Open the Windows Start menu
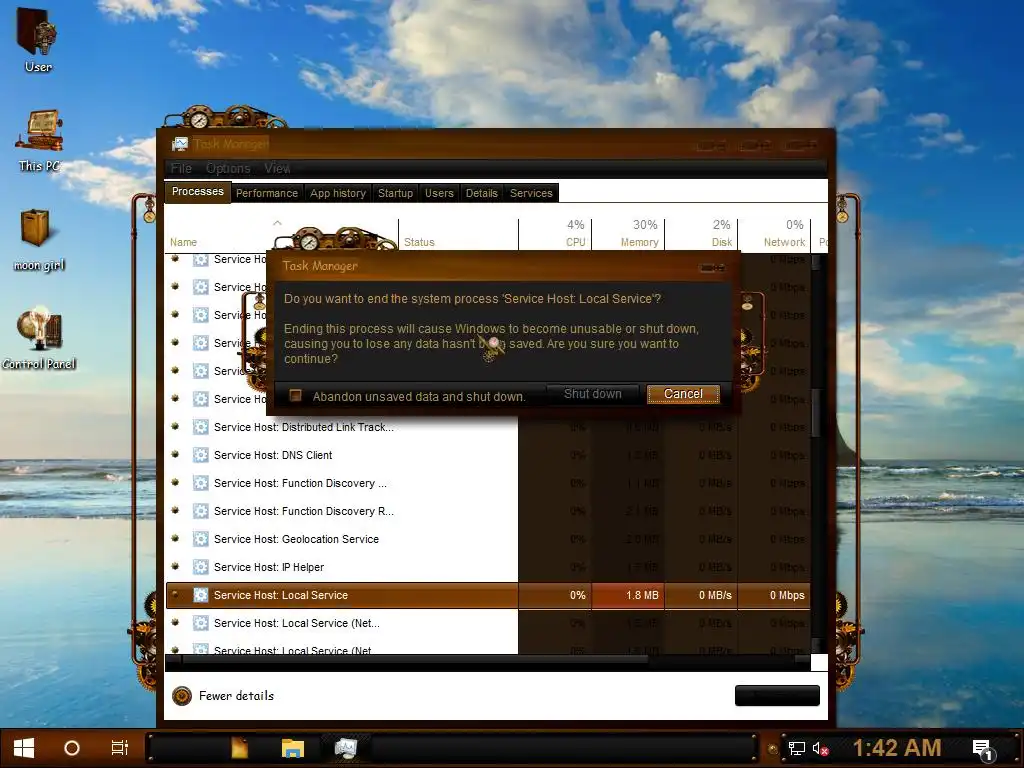The image size is (1024, 768). 24,748
